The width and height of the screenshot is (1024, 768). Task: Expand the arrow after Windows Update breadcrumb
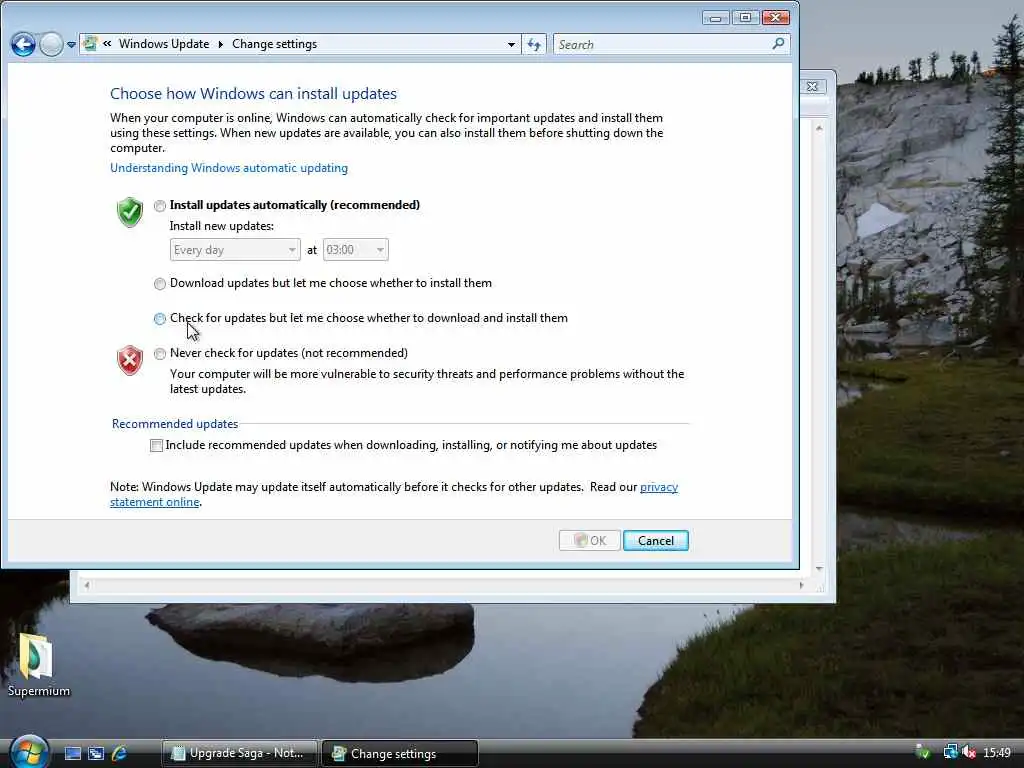point(221,44)
